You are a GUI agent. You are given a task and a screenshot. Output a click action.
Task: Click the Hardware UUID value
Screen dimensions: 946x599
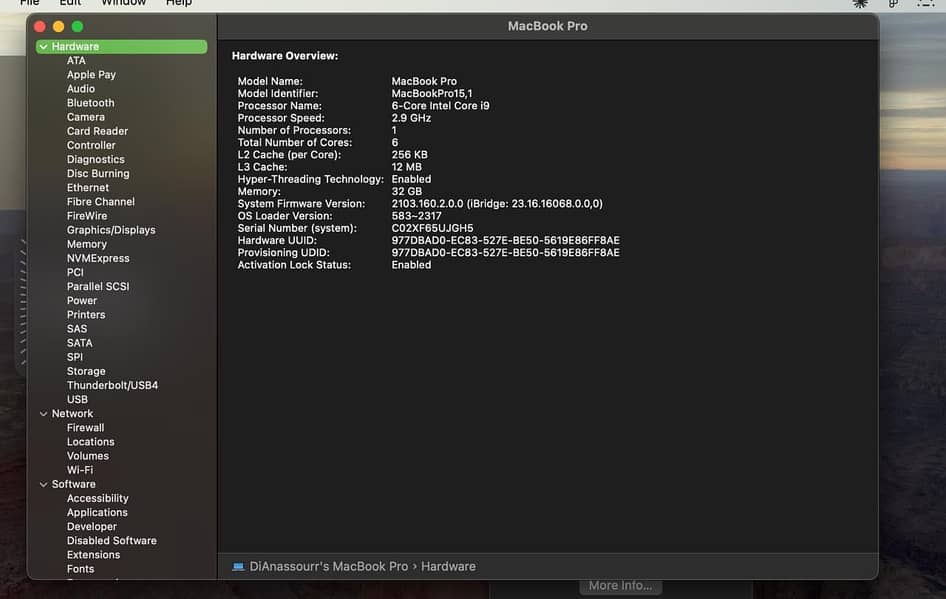(x=506, y=240)
